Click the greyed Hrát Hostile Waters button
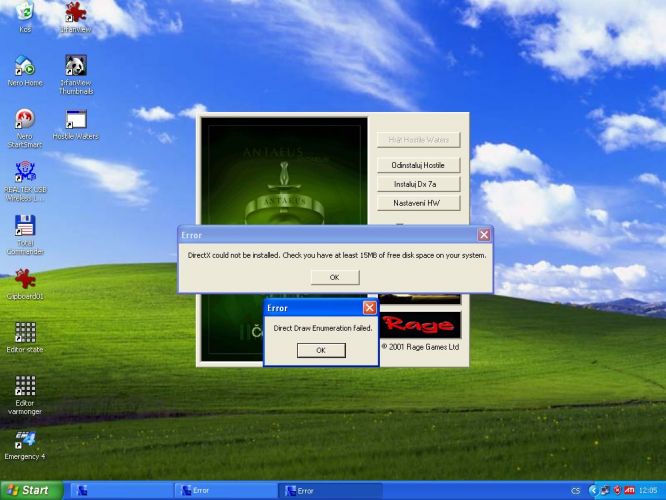The height and width of the screenshot is (500, 666). (418, 140)
